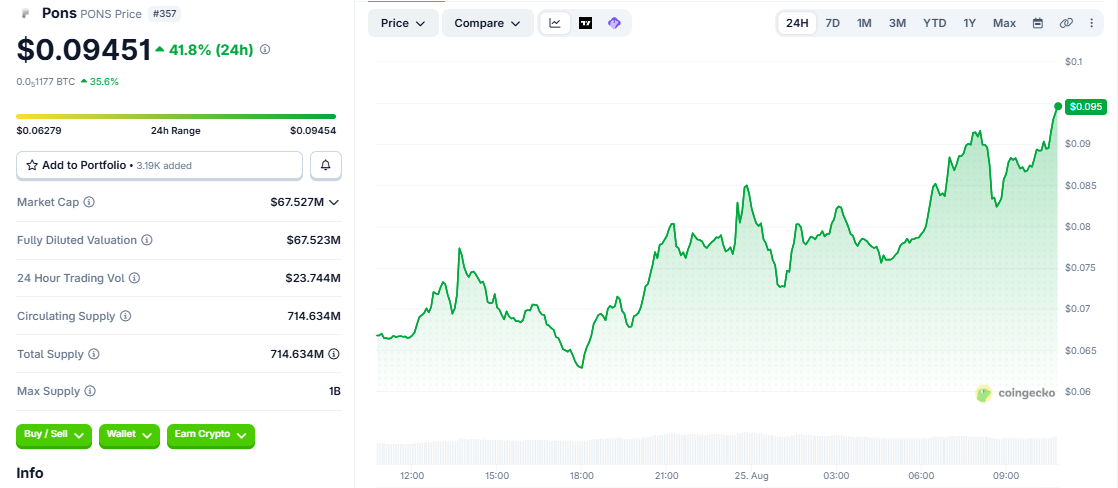Image resolution: width=1118 pixels, height=488 pixels.
Task: Click the $0.06279 range low value
Action: click(x=39, y=131)
